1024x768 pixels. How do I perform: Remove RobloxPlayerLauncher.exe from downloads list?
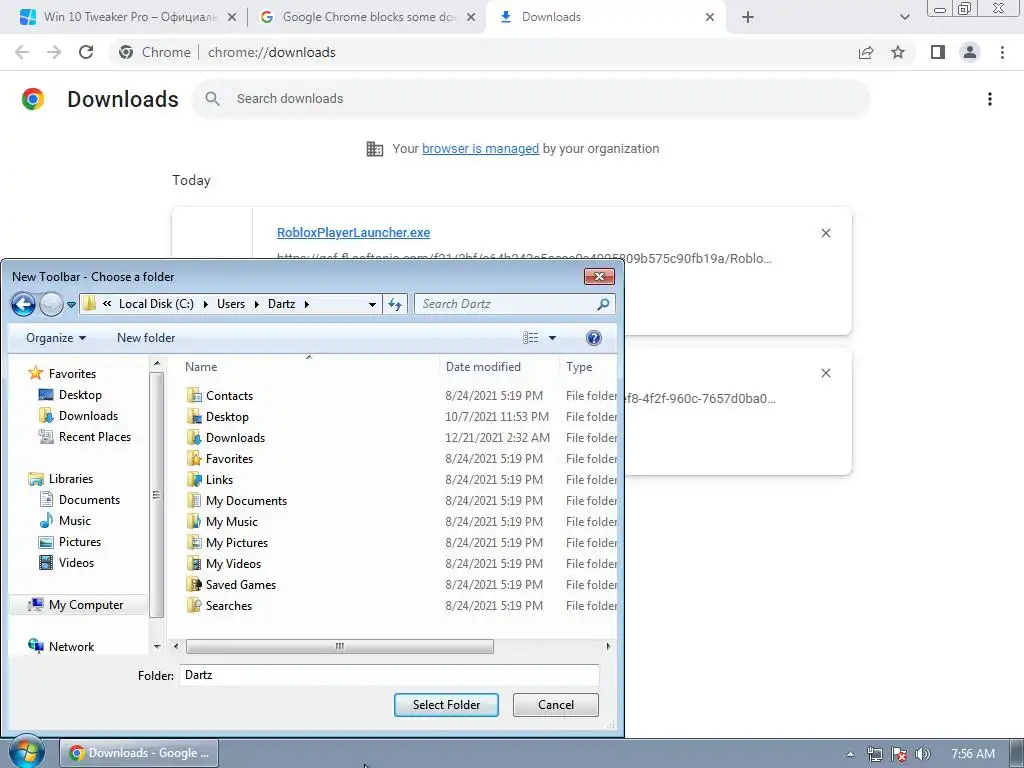(826, 233)
